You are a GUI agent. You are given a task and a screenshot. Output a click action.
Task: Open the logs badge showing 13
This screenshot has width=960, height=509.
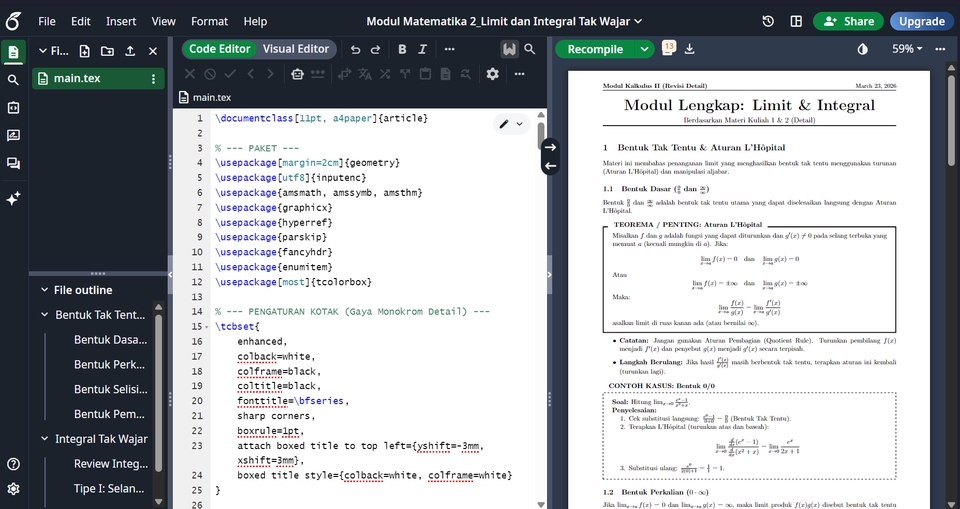668,47
